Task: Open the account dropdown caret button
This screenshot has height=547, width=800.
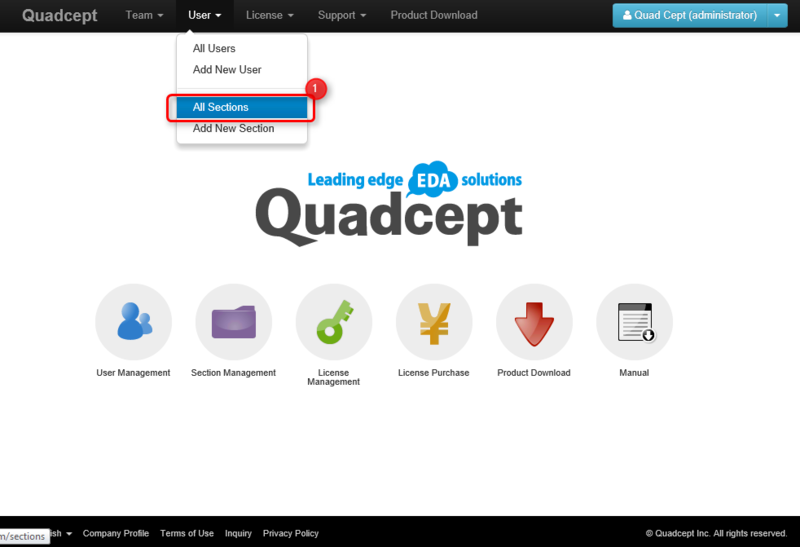Action: coord(777,15)
